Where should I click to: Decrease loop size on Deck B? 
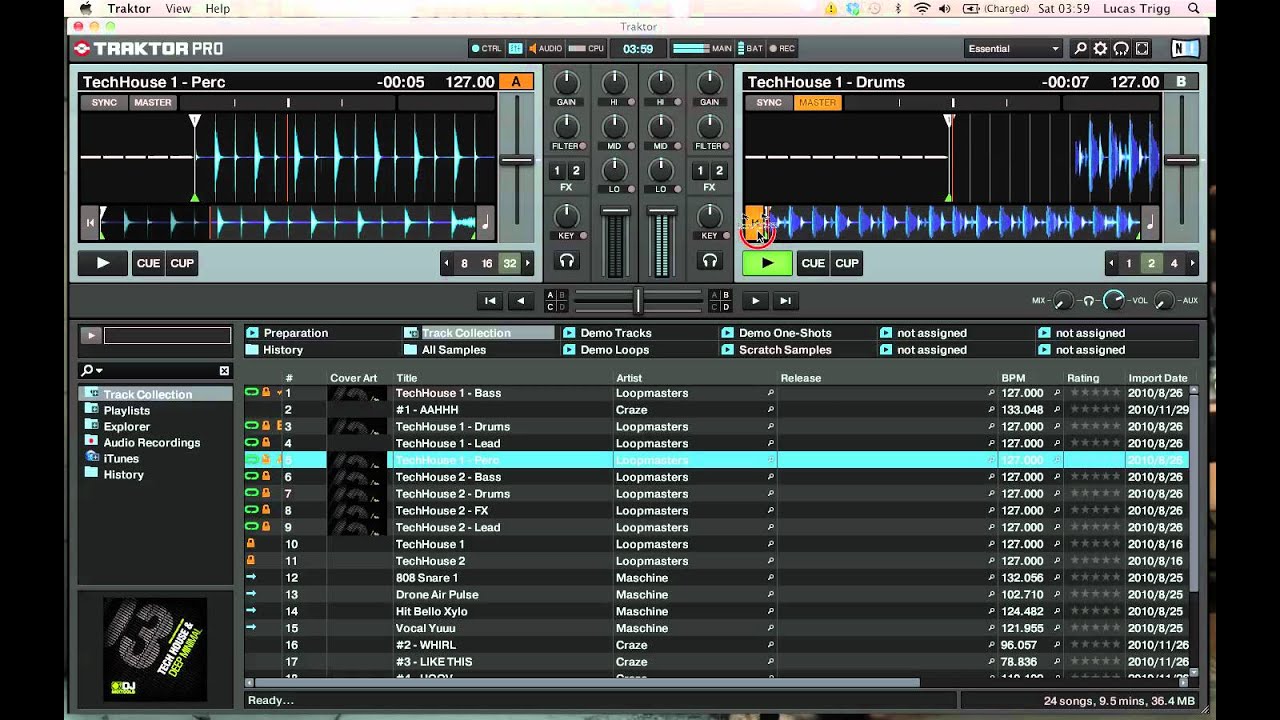click(x=1110, y=263)
